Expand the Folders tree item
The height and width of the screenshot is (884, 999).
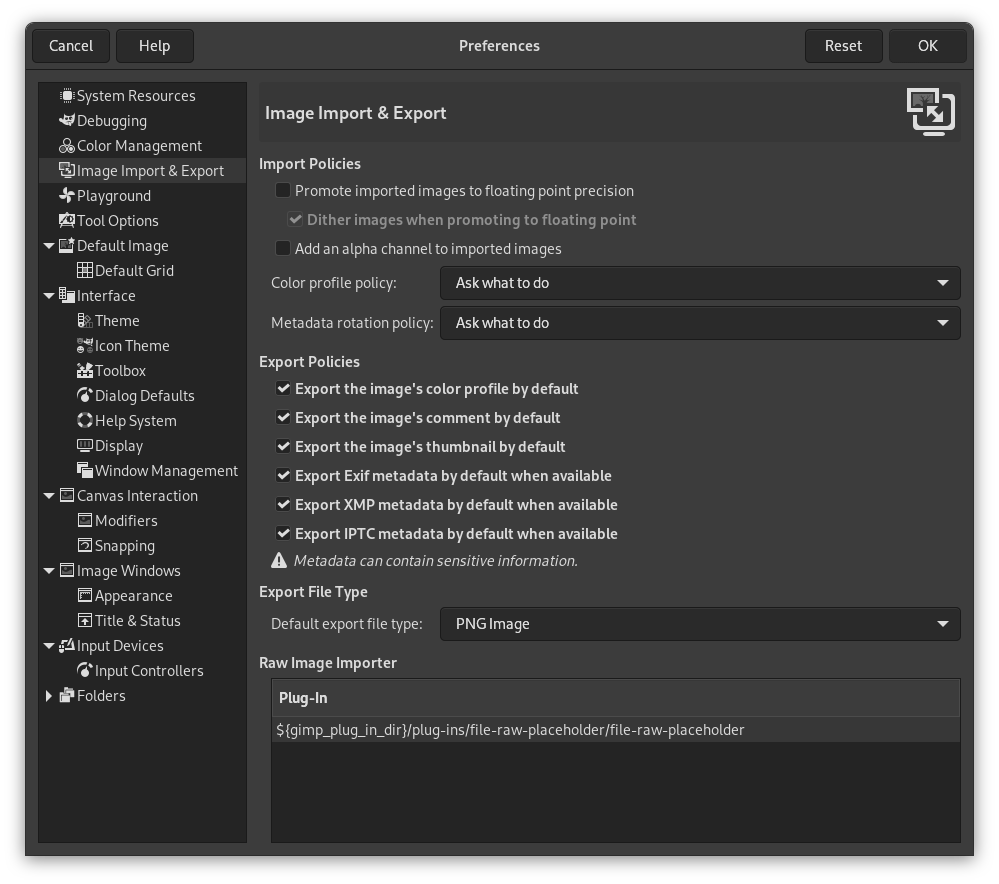(x=48, y=695)
